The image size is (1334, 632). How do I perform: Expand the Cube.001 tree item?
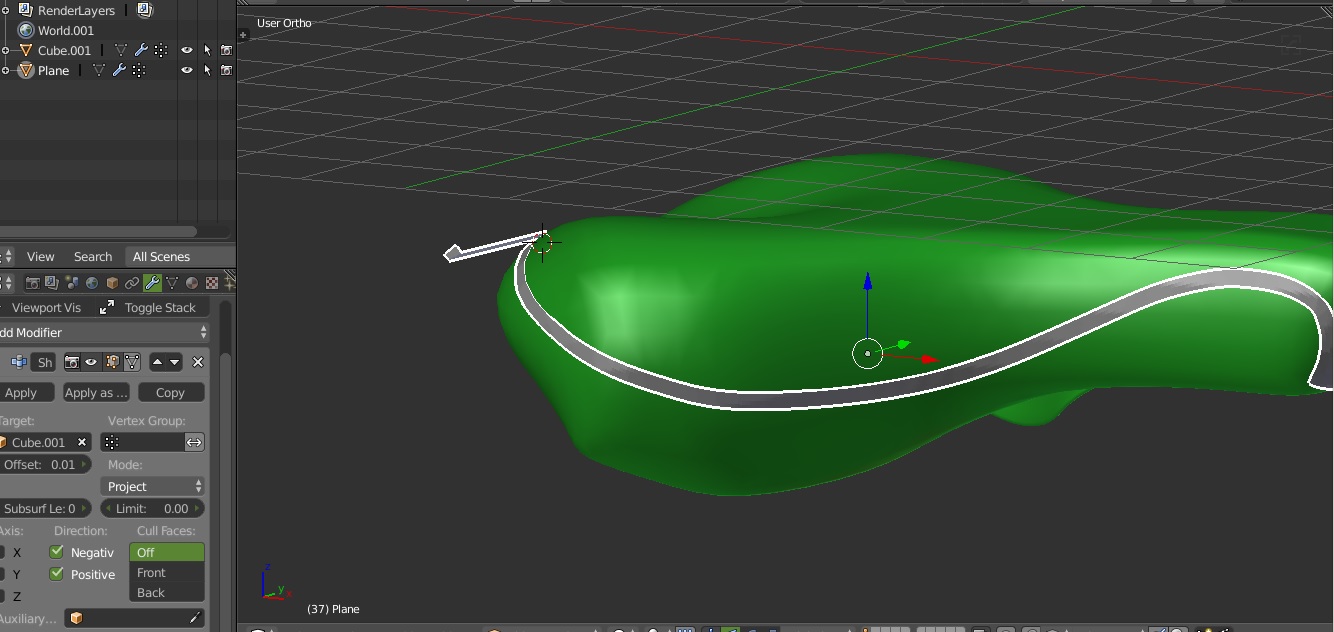pos(5,50)
